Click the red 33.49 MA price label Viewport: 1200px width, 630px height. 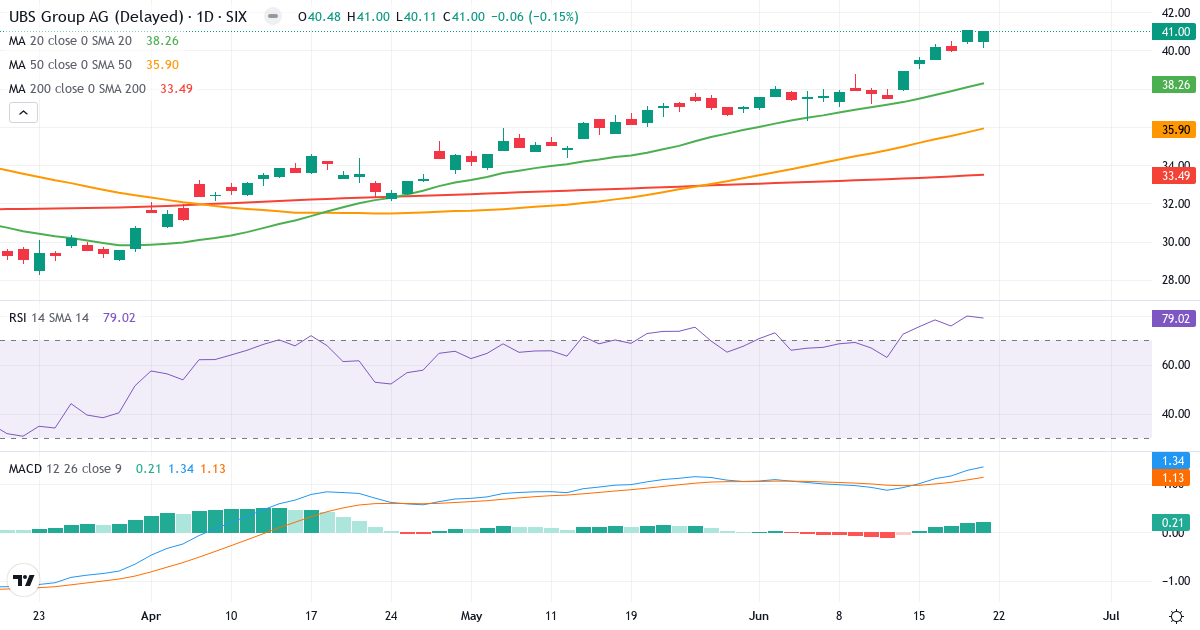click(x=1175, y=176)
